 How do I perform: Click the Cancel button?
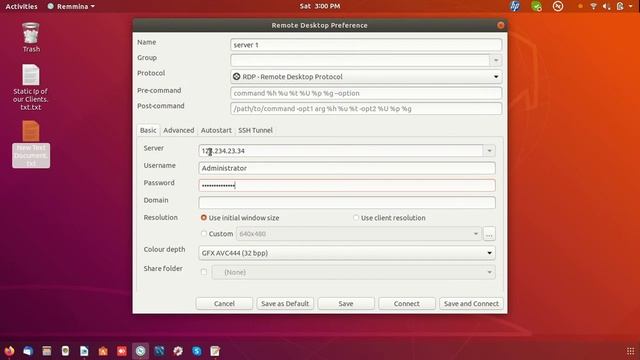pos(224,304)
